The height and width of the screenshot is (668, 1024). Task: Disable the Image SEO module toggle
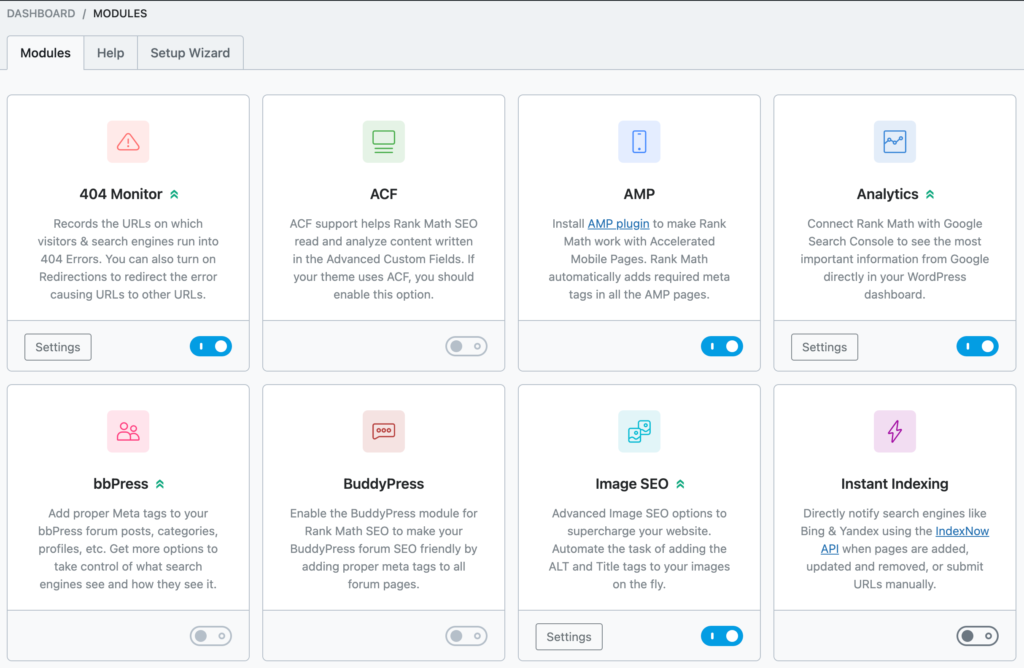pyautogui.click(x=722, y=636)
